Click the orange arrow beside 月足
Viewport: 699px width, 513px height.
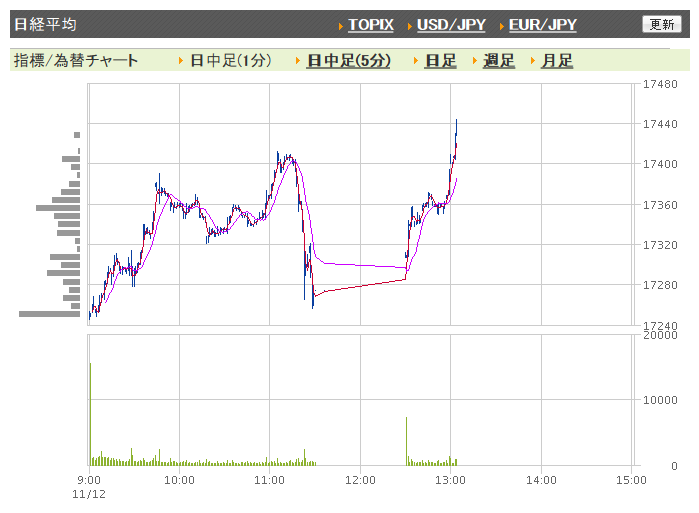[x=533, y=60]
